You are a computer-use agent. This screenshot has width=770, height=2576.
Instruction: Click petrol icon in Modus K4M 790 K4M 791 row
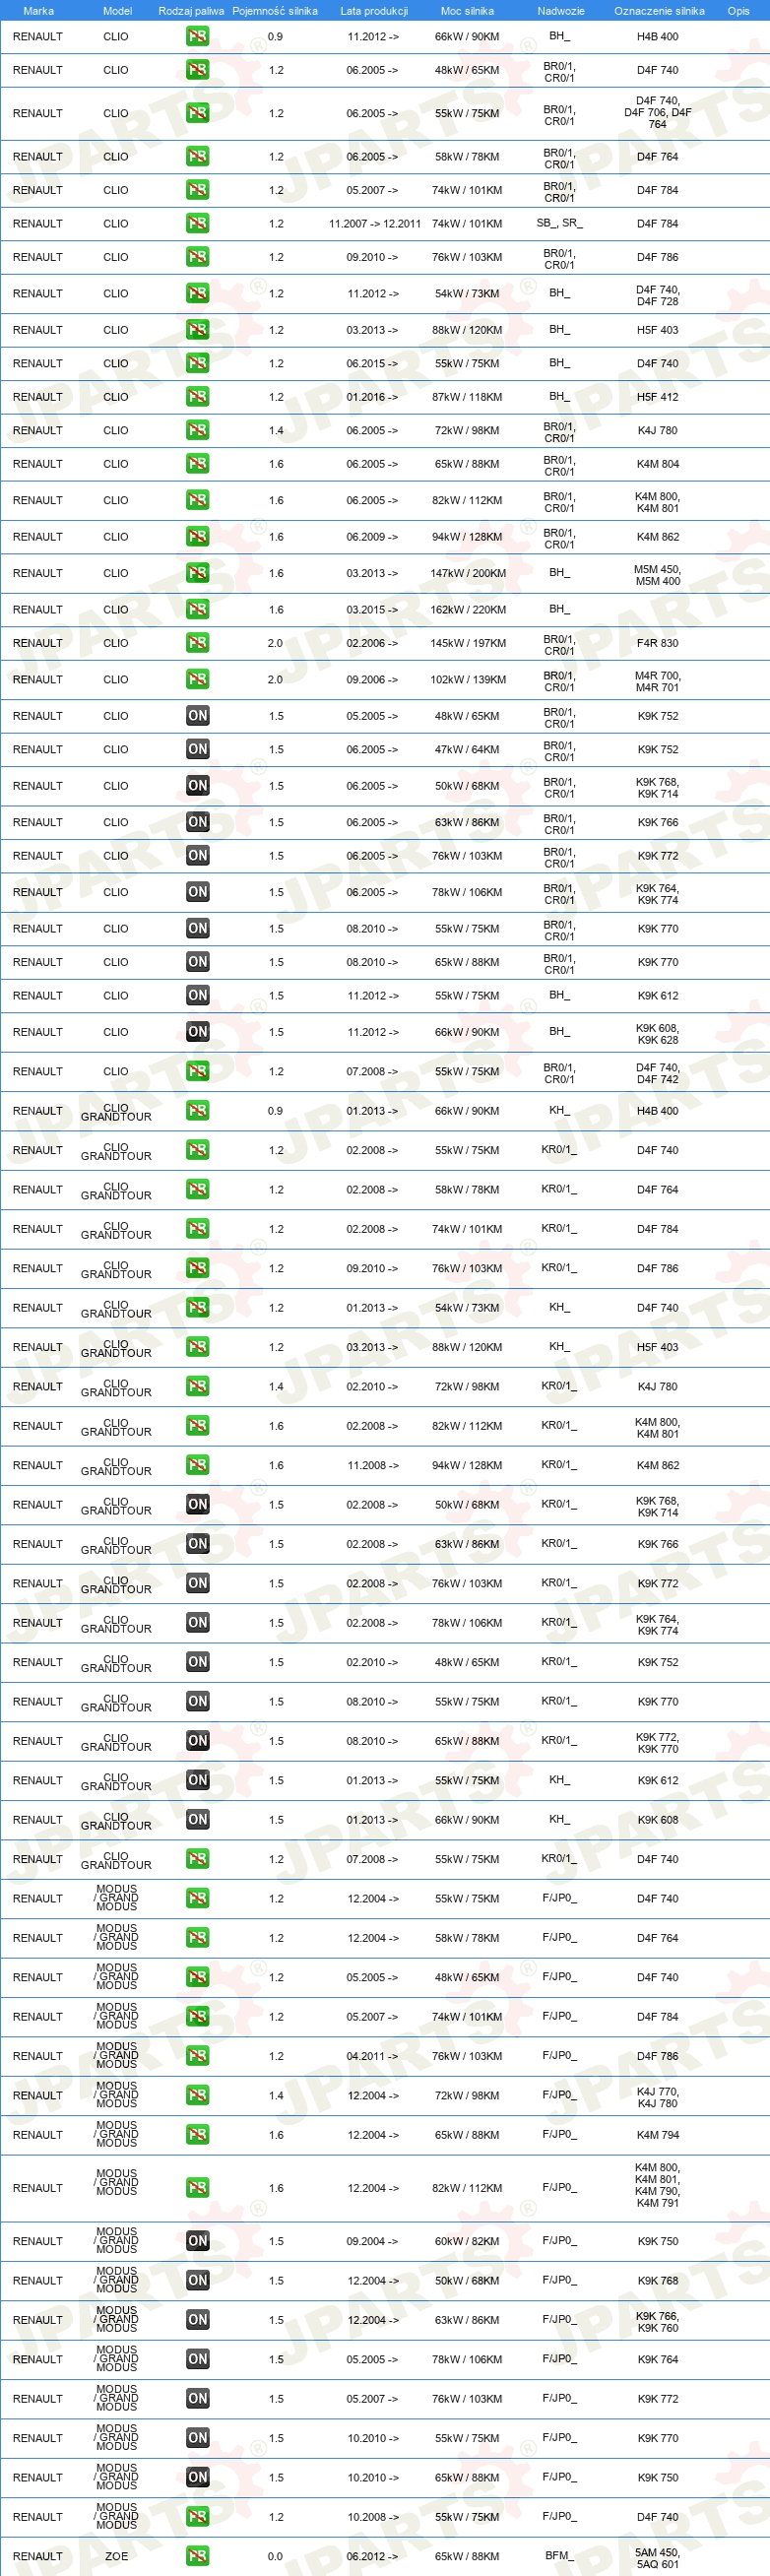(198, 2188)
